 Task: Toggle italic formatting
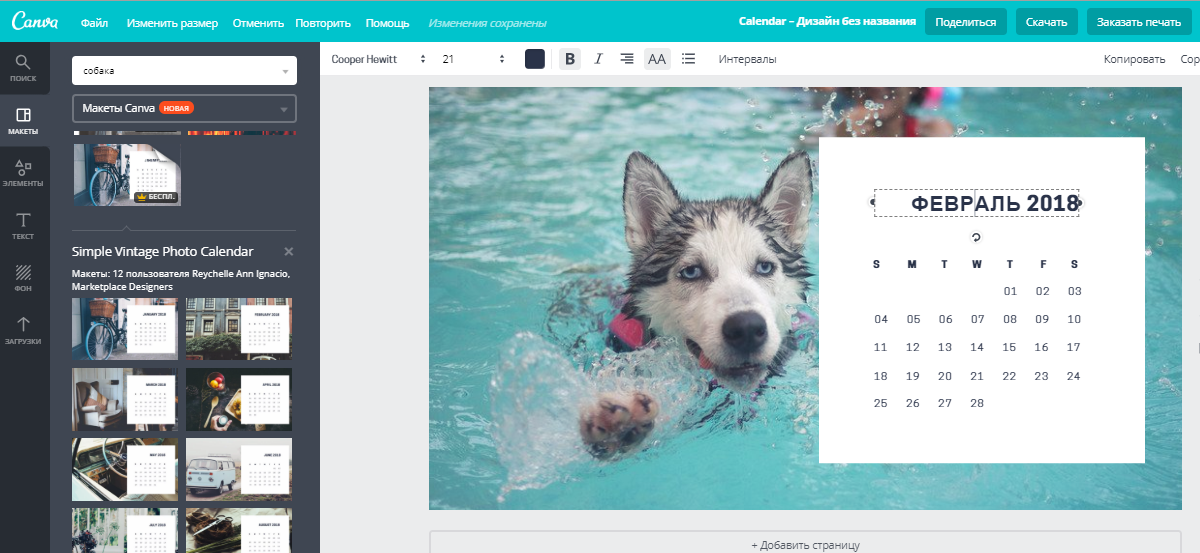tap(598, 59)
